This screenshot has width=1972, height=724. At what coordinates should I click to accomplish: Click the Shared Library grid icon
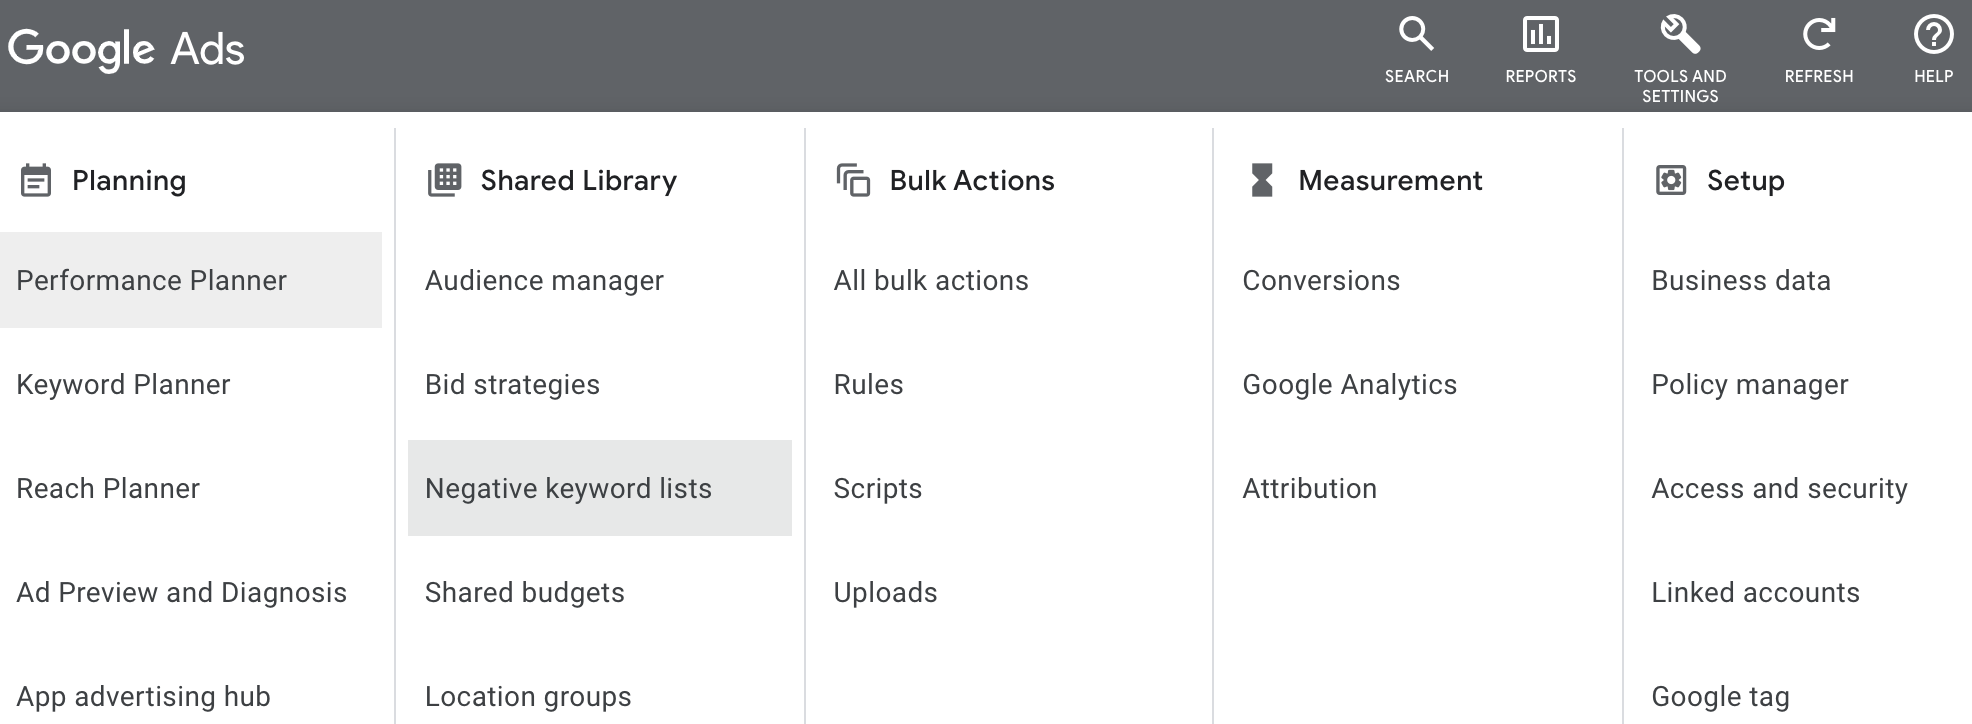click(x=444, y=180)
